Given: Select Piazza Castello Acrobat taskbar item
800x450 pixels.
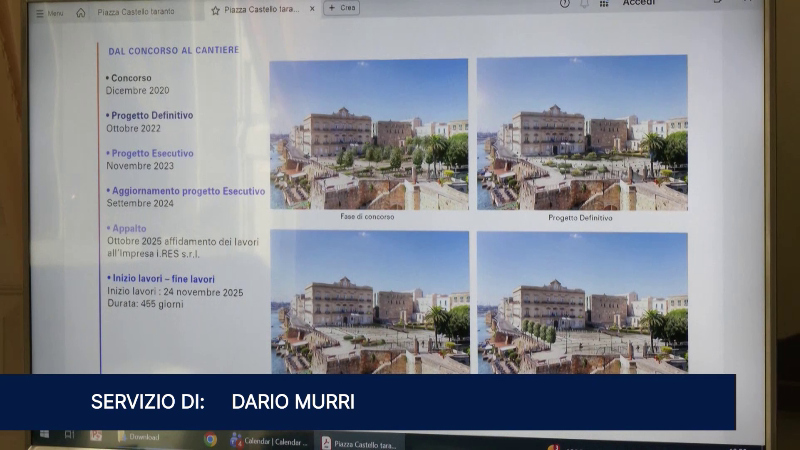Looking at the screenshot, I should coord(360,443).
